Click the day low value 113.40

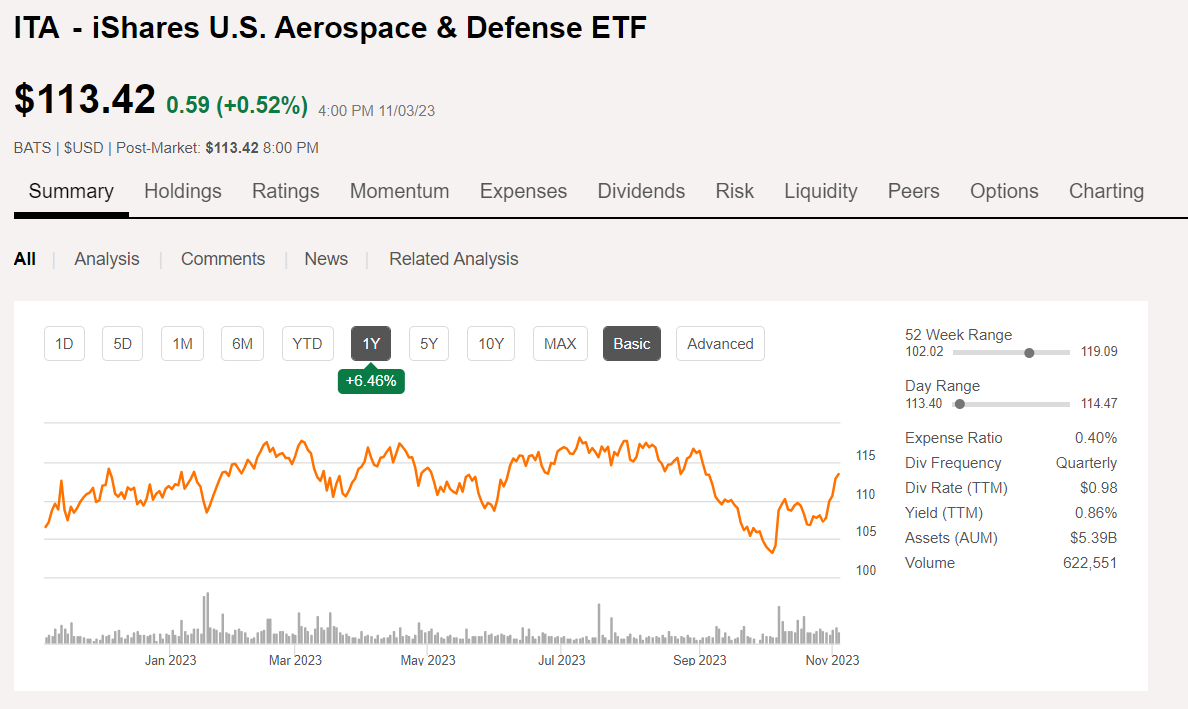tap(924, 404)
